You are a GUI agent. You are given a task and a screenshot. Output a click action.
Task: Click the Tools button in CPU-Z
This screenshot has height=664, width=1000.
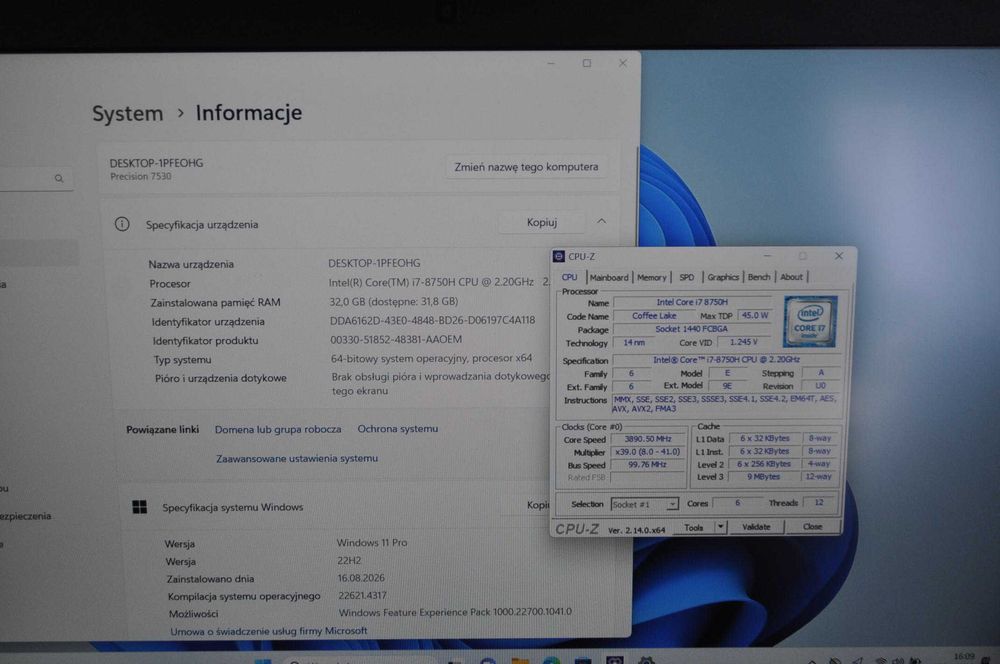tap(694, 528)
